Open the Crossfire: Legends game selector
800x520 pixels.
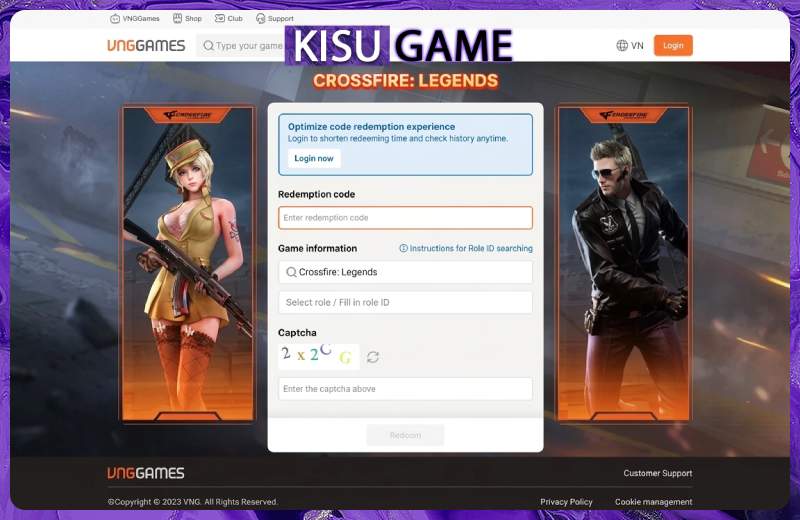click(405, 272)
